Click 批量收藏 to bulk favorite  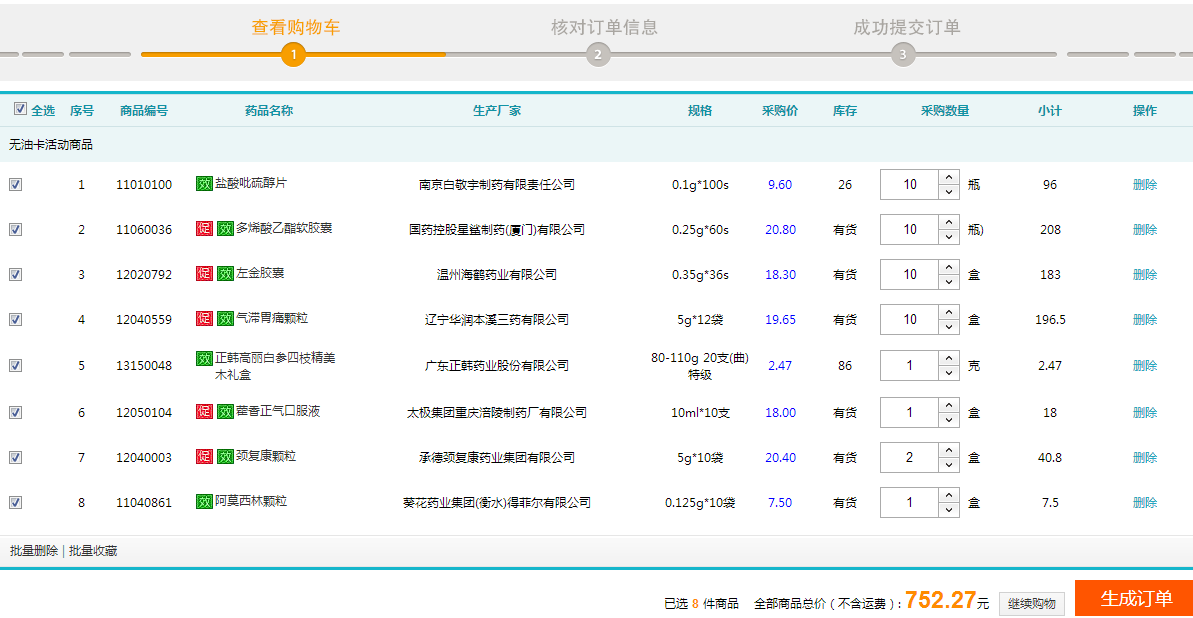click(93, 551)
